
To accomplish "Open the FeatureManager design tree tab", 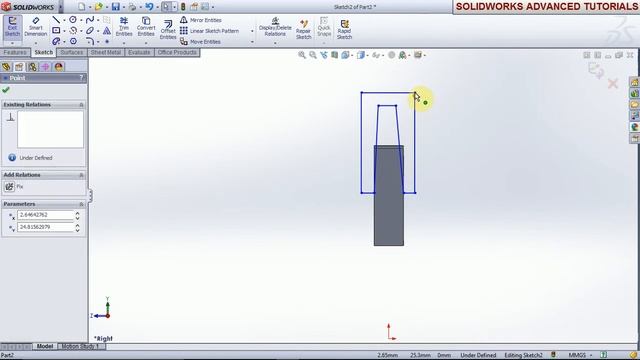I will click(x=6, y=67).
